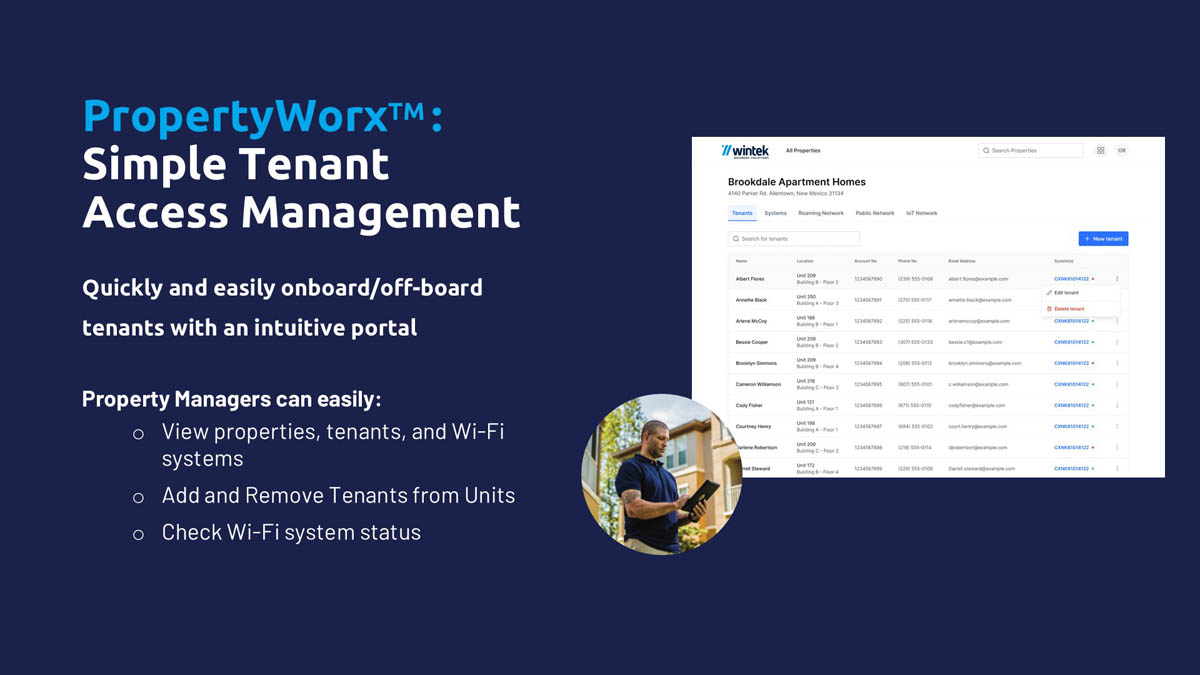Select tenant name Bessie Cooper

(752, 342)
